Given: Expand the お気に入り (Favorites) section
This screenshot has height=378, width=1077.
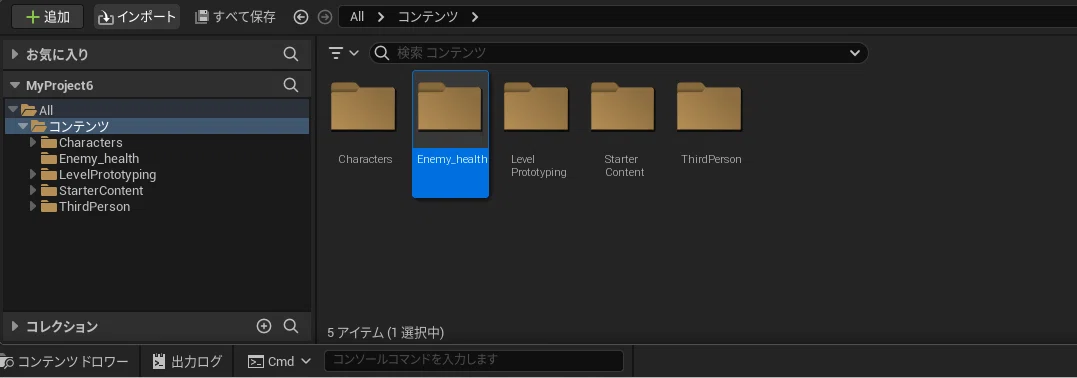Looking at the screenshot, I should 15,54.
